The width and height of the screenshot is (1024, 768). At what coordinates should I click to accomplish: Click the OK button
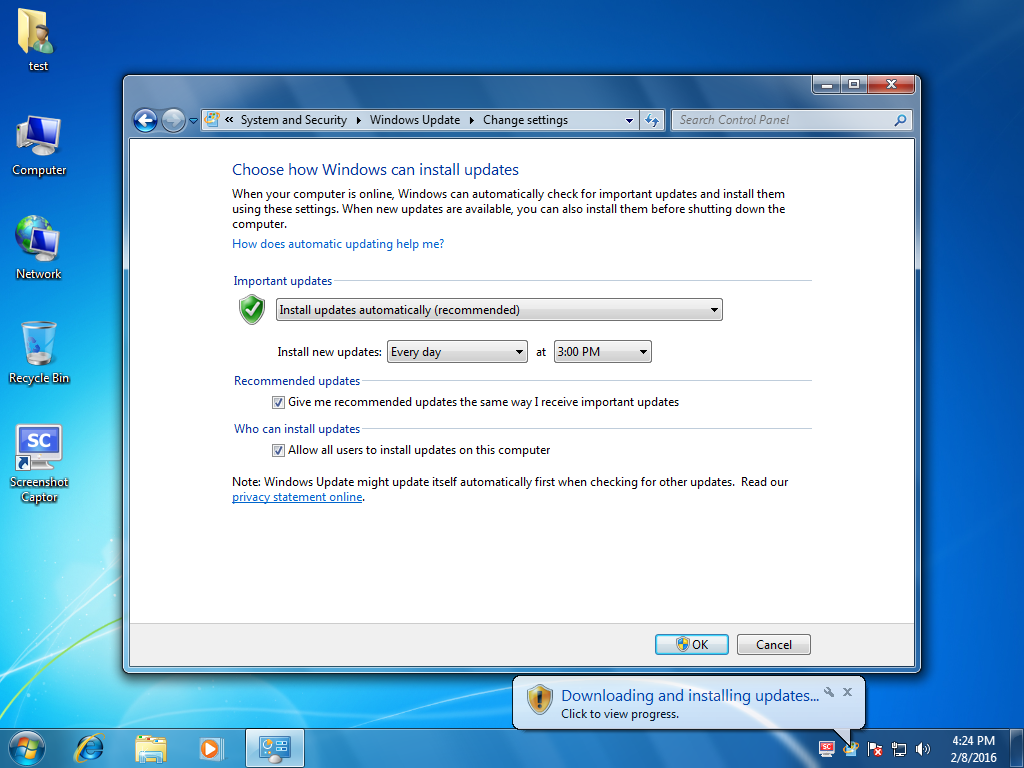click(x=692, y=645)
